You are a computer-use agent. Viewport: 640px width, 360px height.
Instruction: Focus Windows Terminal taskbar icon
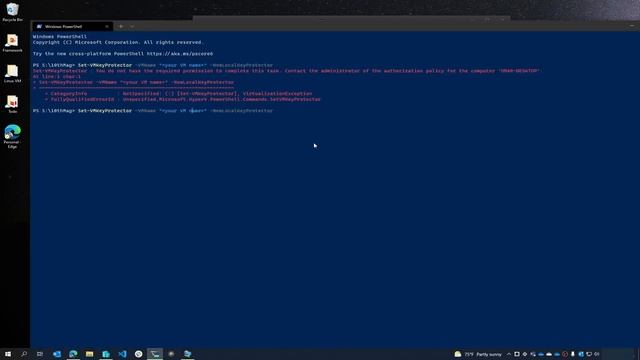coord(155,354)
